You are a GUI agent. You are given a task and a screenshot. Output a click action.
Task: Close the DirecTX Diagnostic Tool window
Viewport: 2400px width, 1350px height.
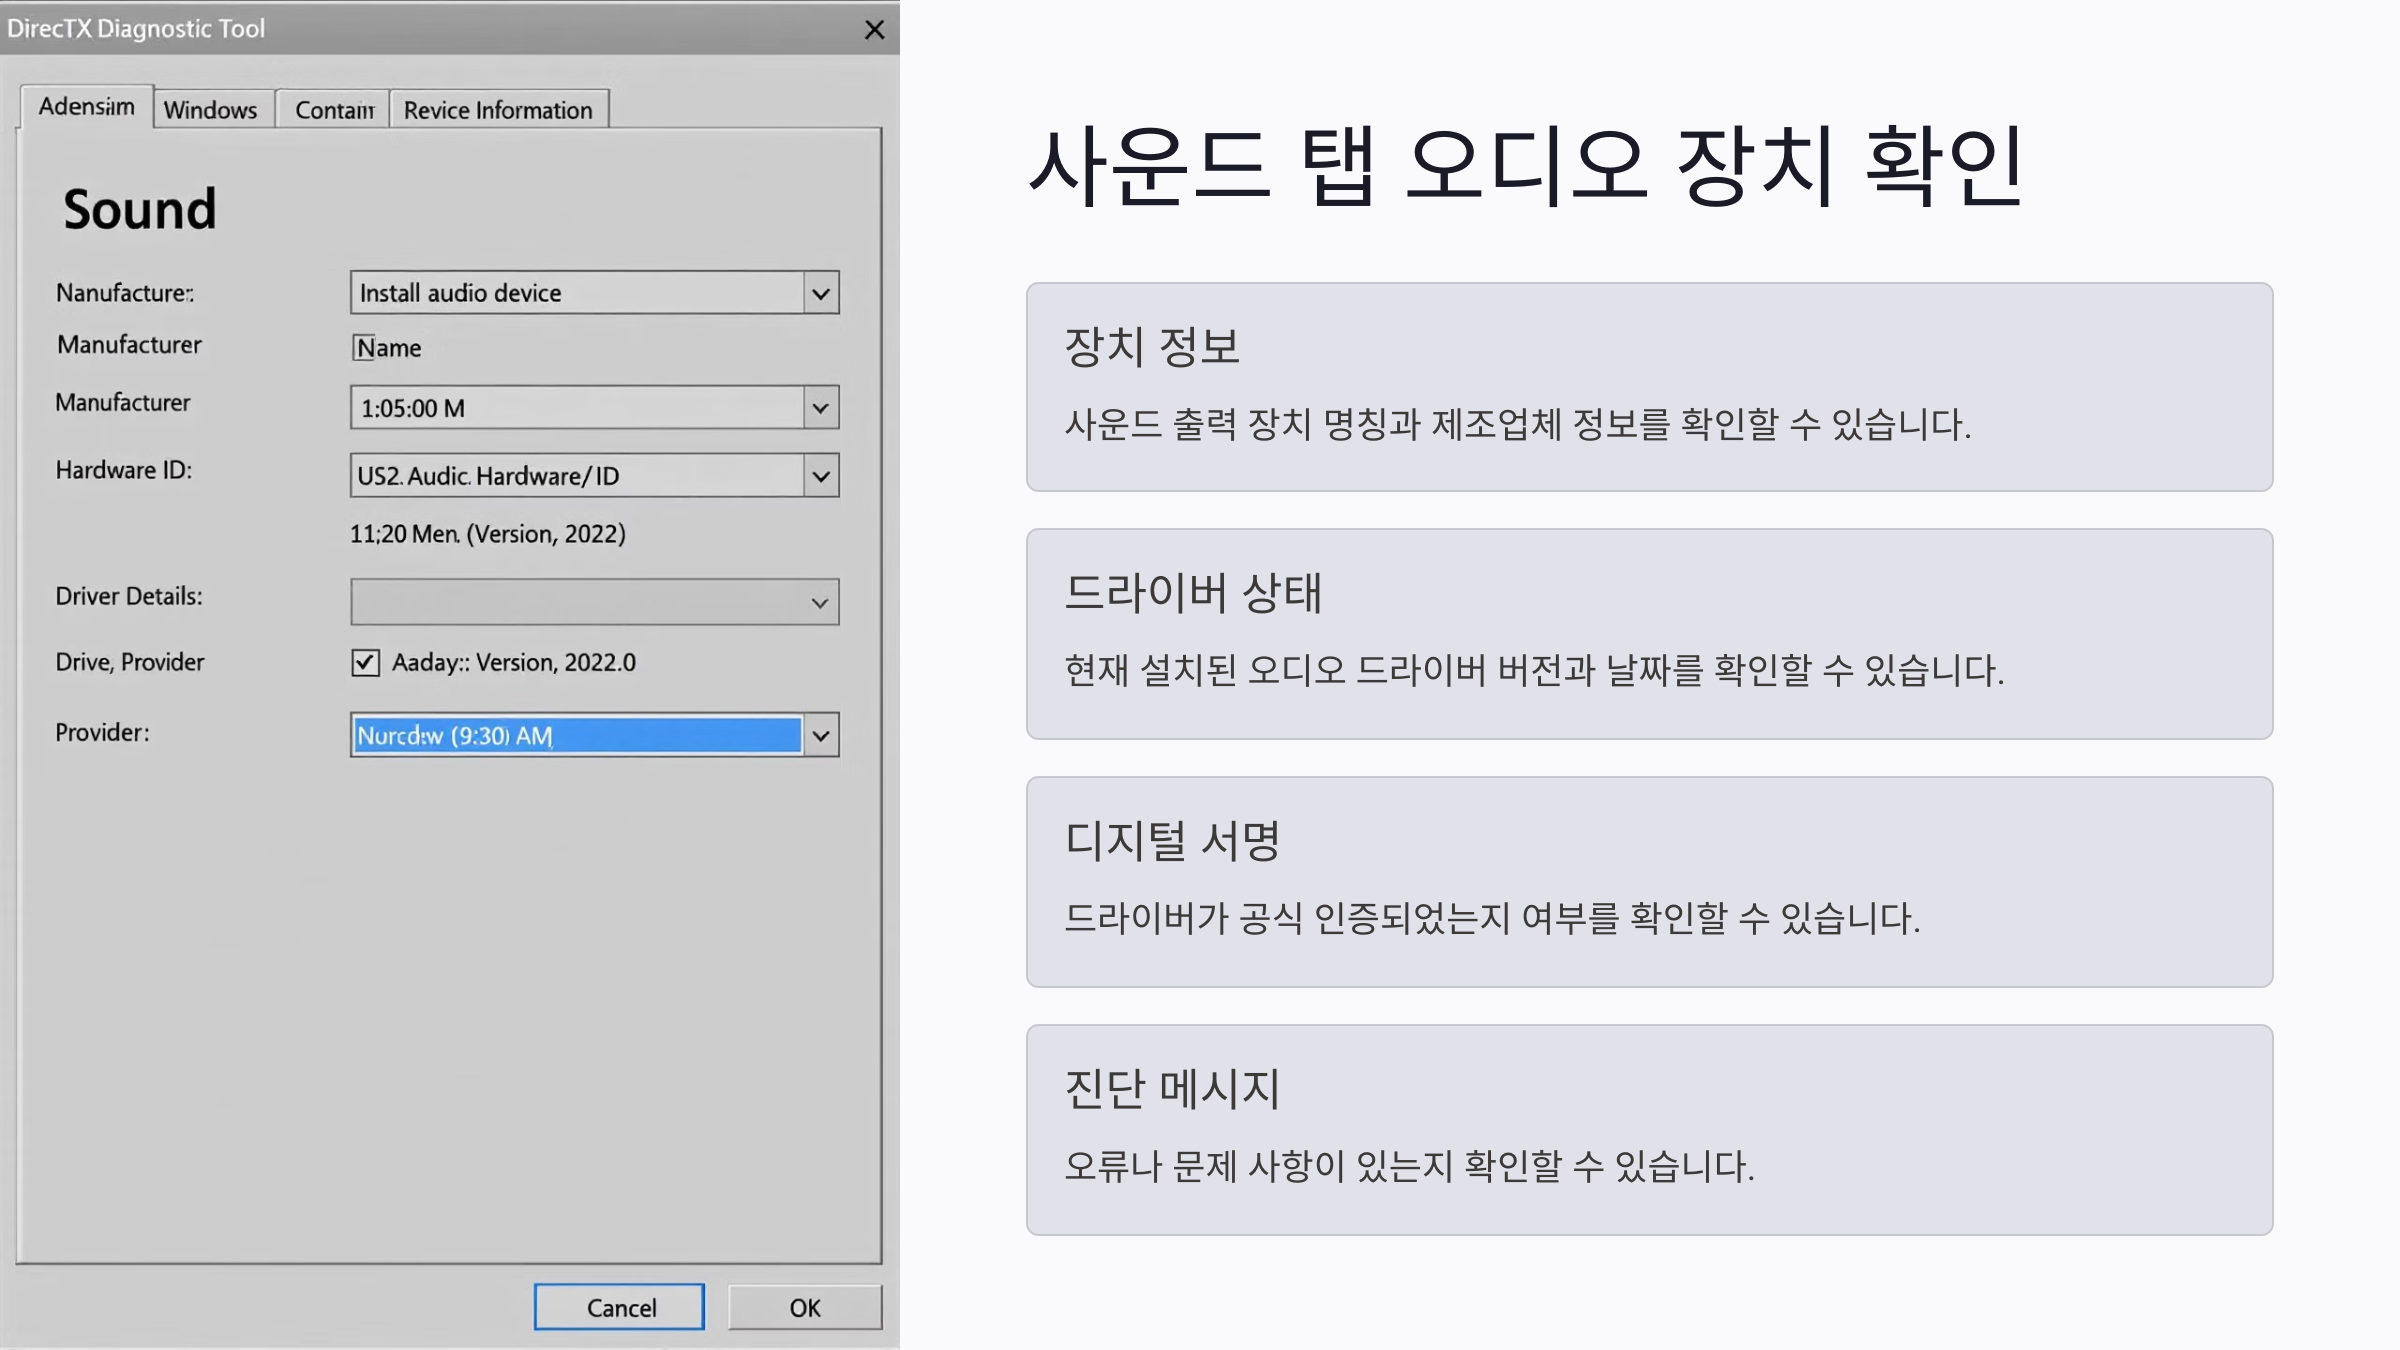pos(874,30)
